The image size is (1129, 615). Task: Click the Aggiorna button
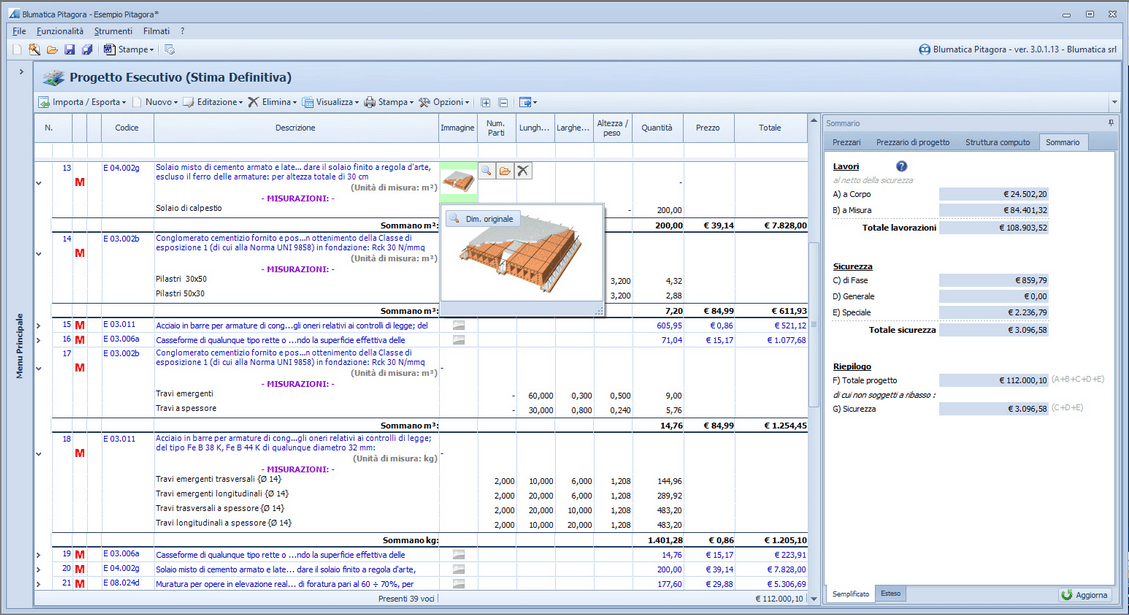click(1084, 595)
